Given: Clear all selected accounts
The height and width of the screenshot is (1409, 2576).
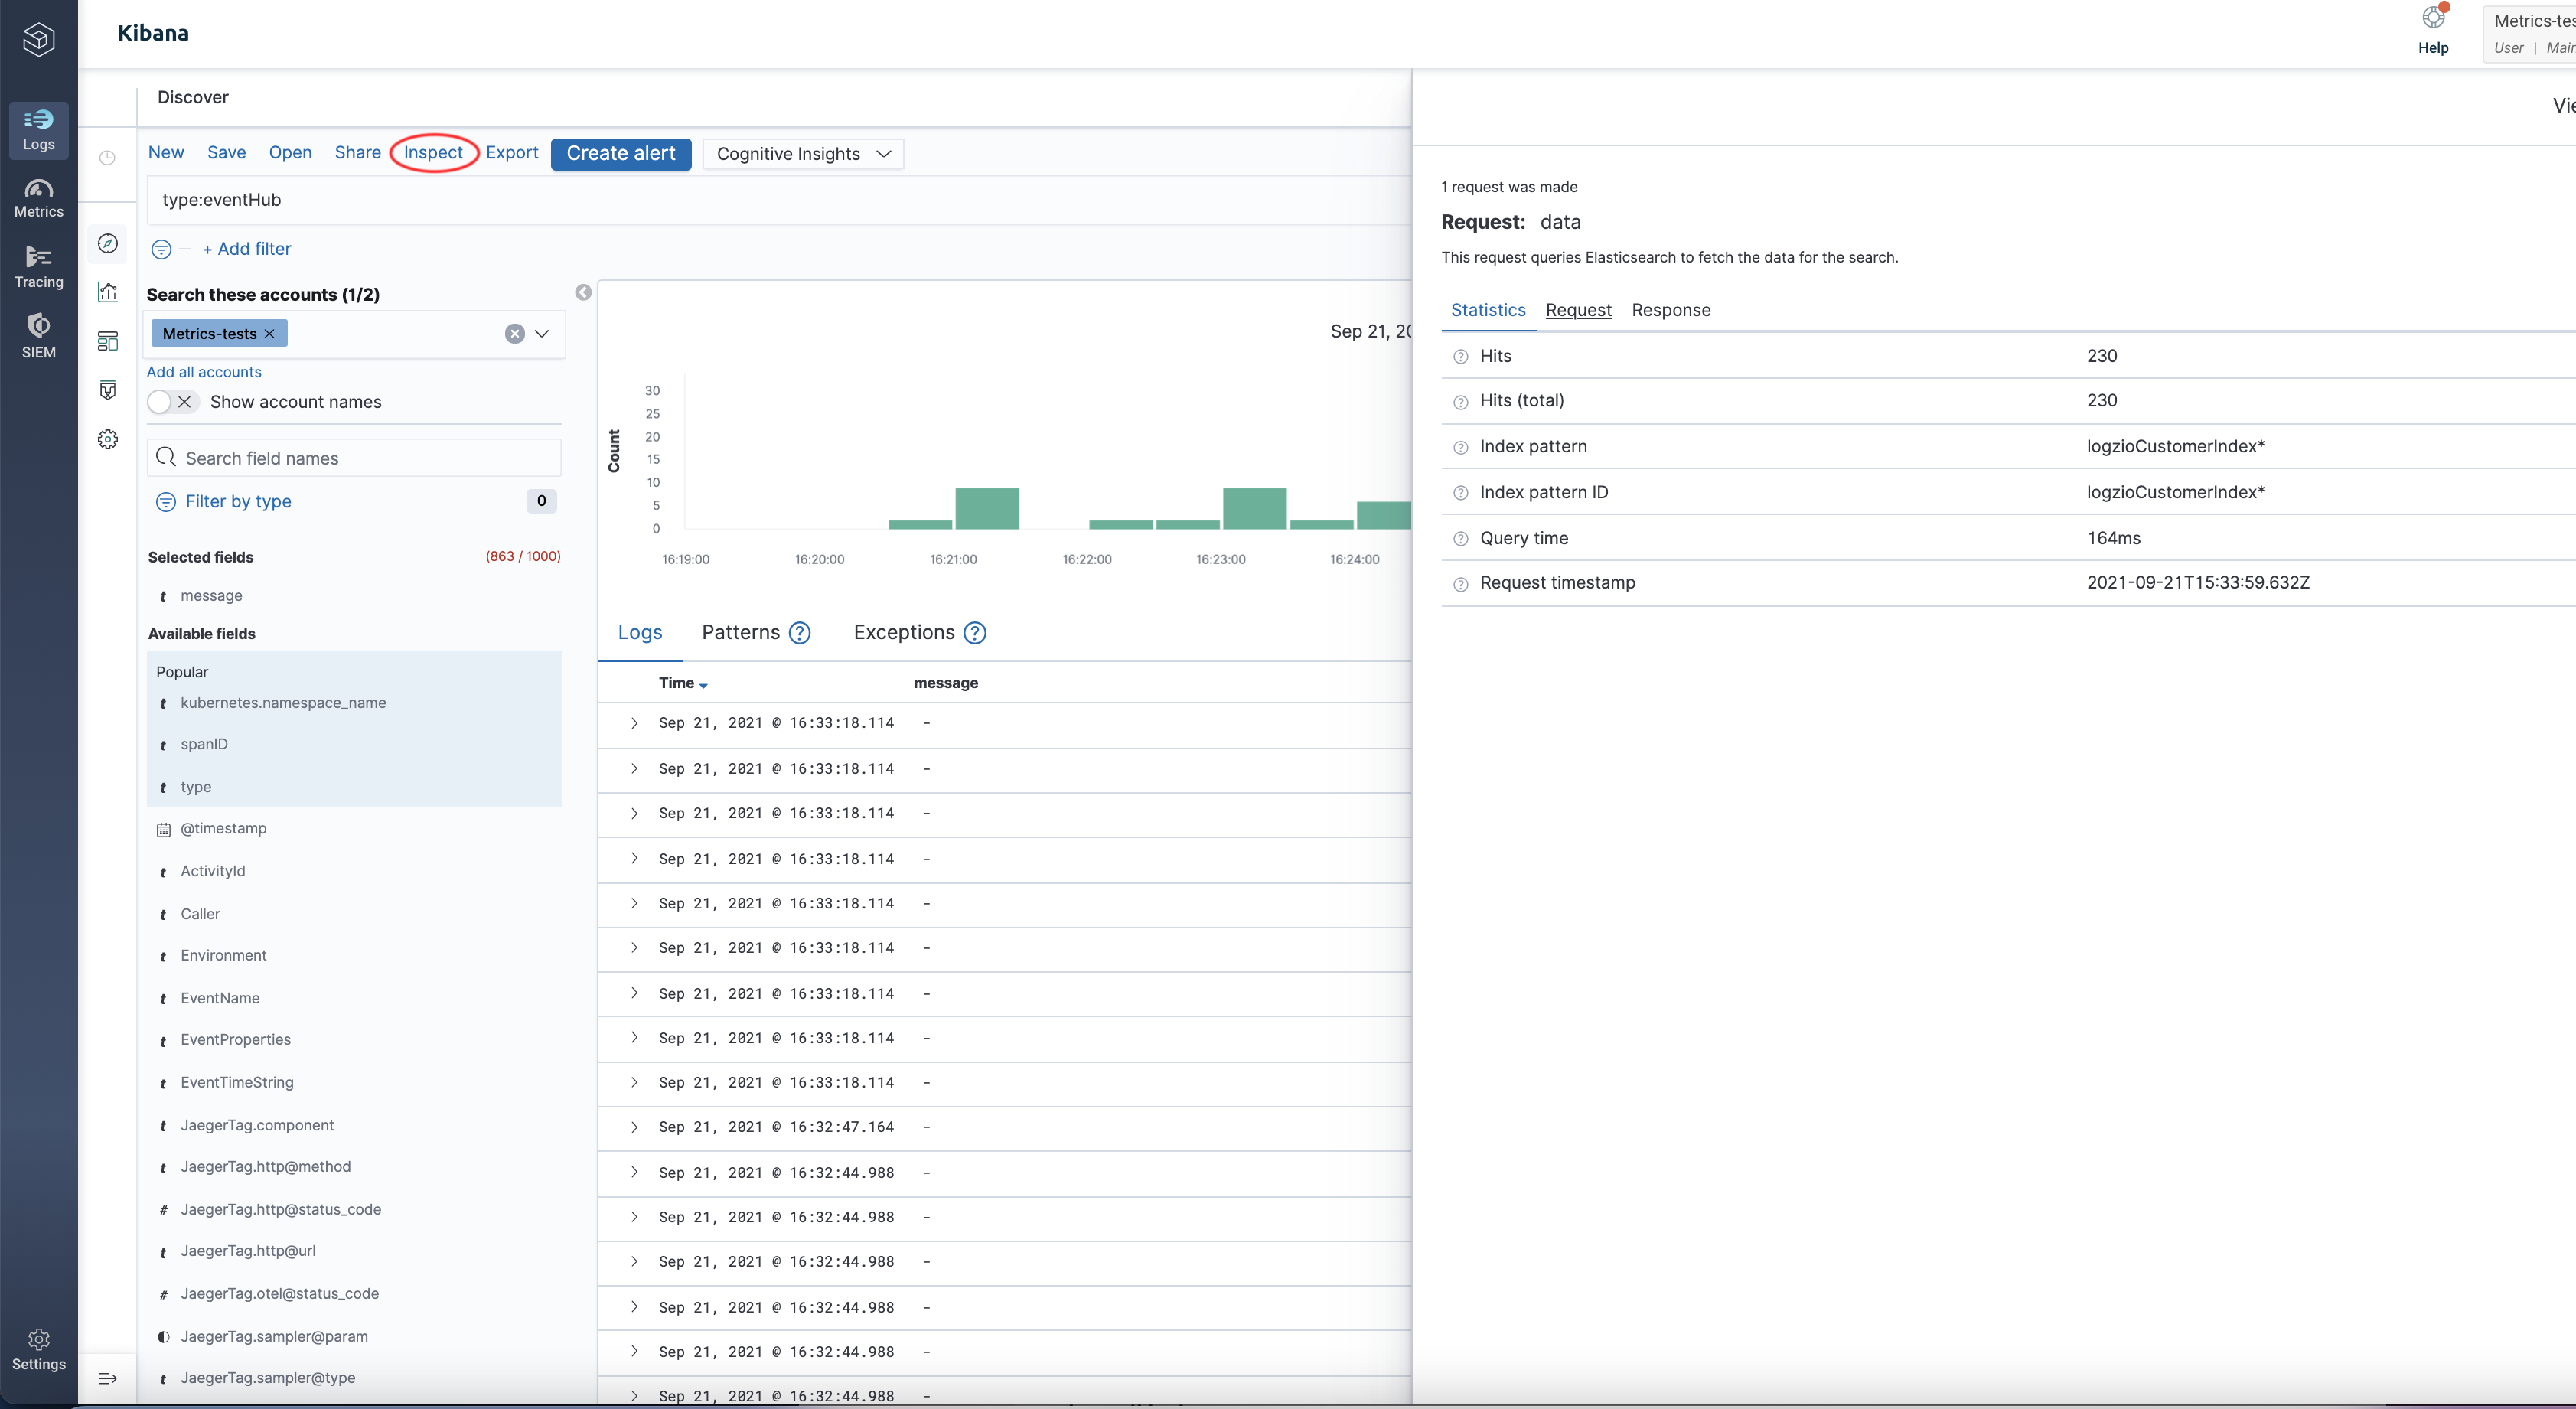Looking at the screenshot, I should (514, 334).
